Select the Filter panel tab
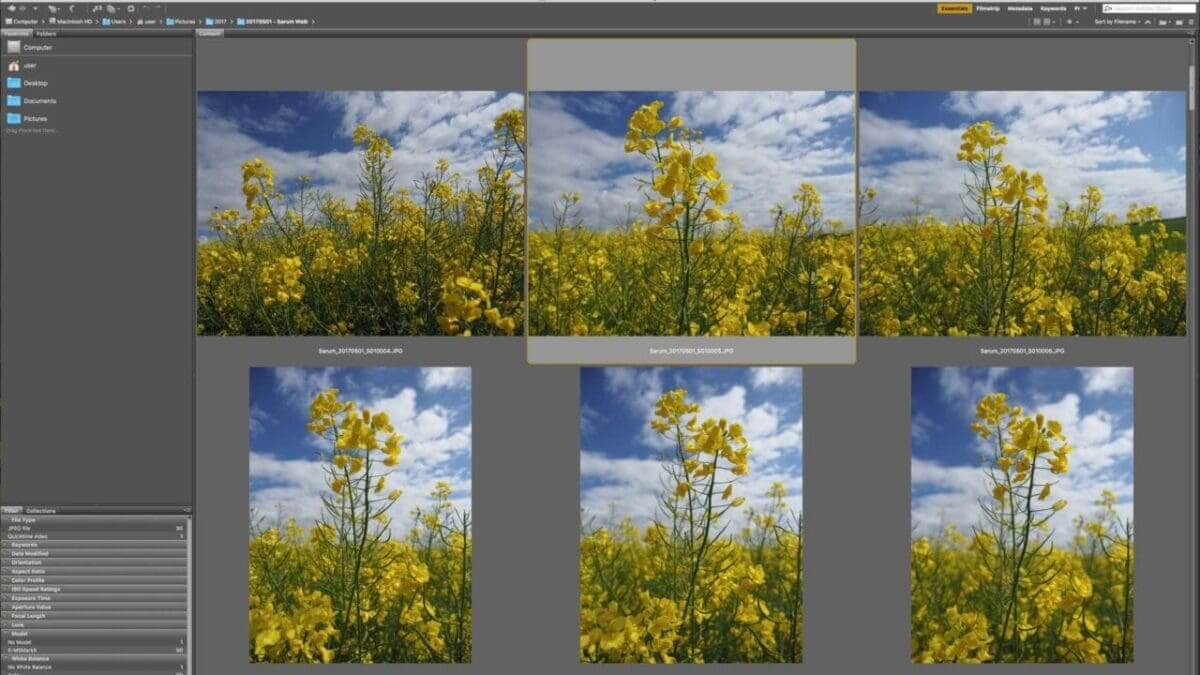Image resolution: width=1200 pixels, height=675 pixels. click(11, 511)
